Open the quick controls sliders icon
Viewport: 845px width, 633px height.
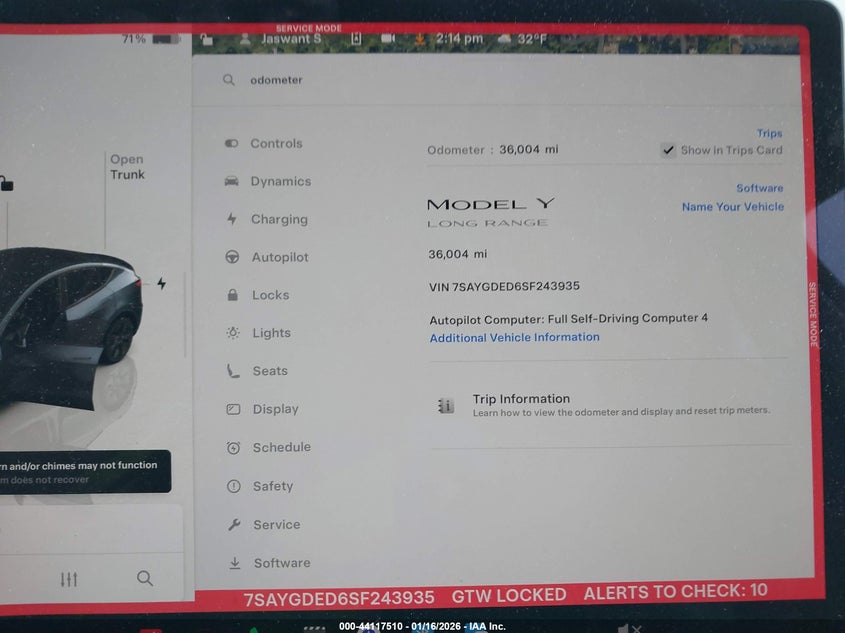69,579
